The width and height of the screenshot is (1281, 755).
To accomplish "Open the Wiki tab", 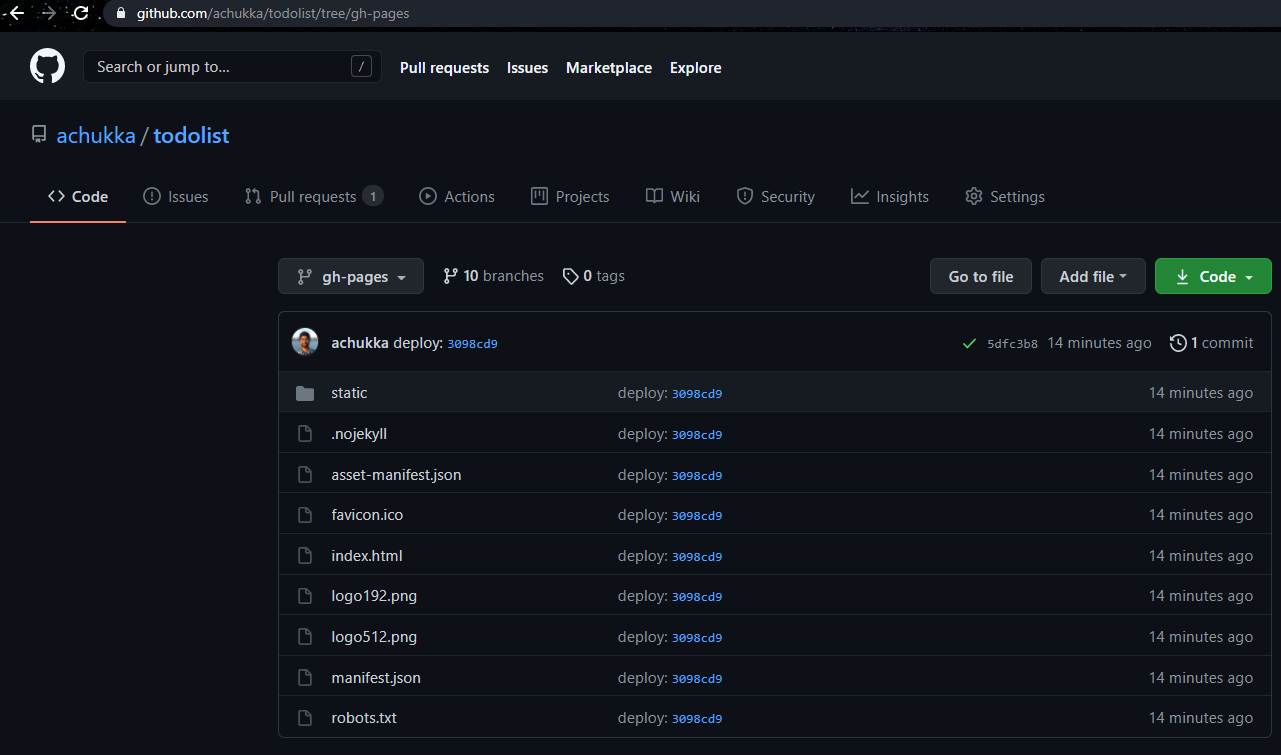I will [673, 197].
